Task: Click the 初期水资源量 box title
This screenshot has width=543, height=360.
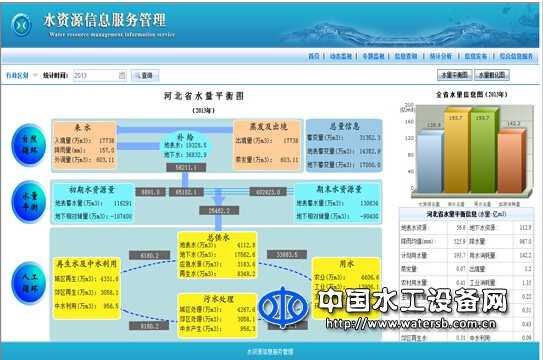Action: [x=92, y=190]
